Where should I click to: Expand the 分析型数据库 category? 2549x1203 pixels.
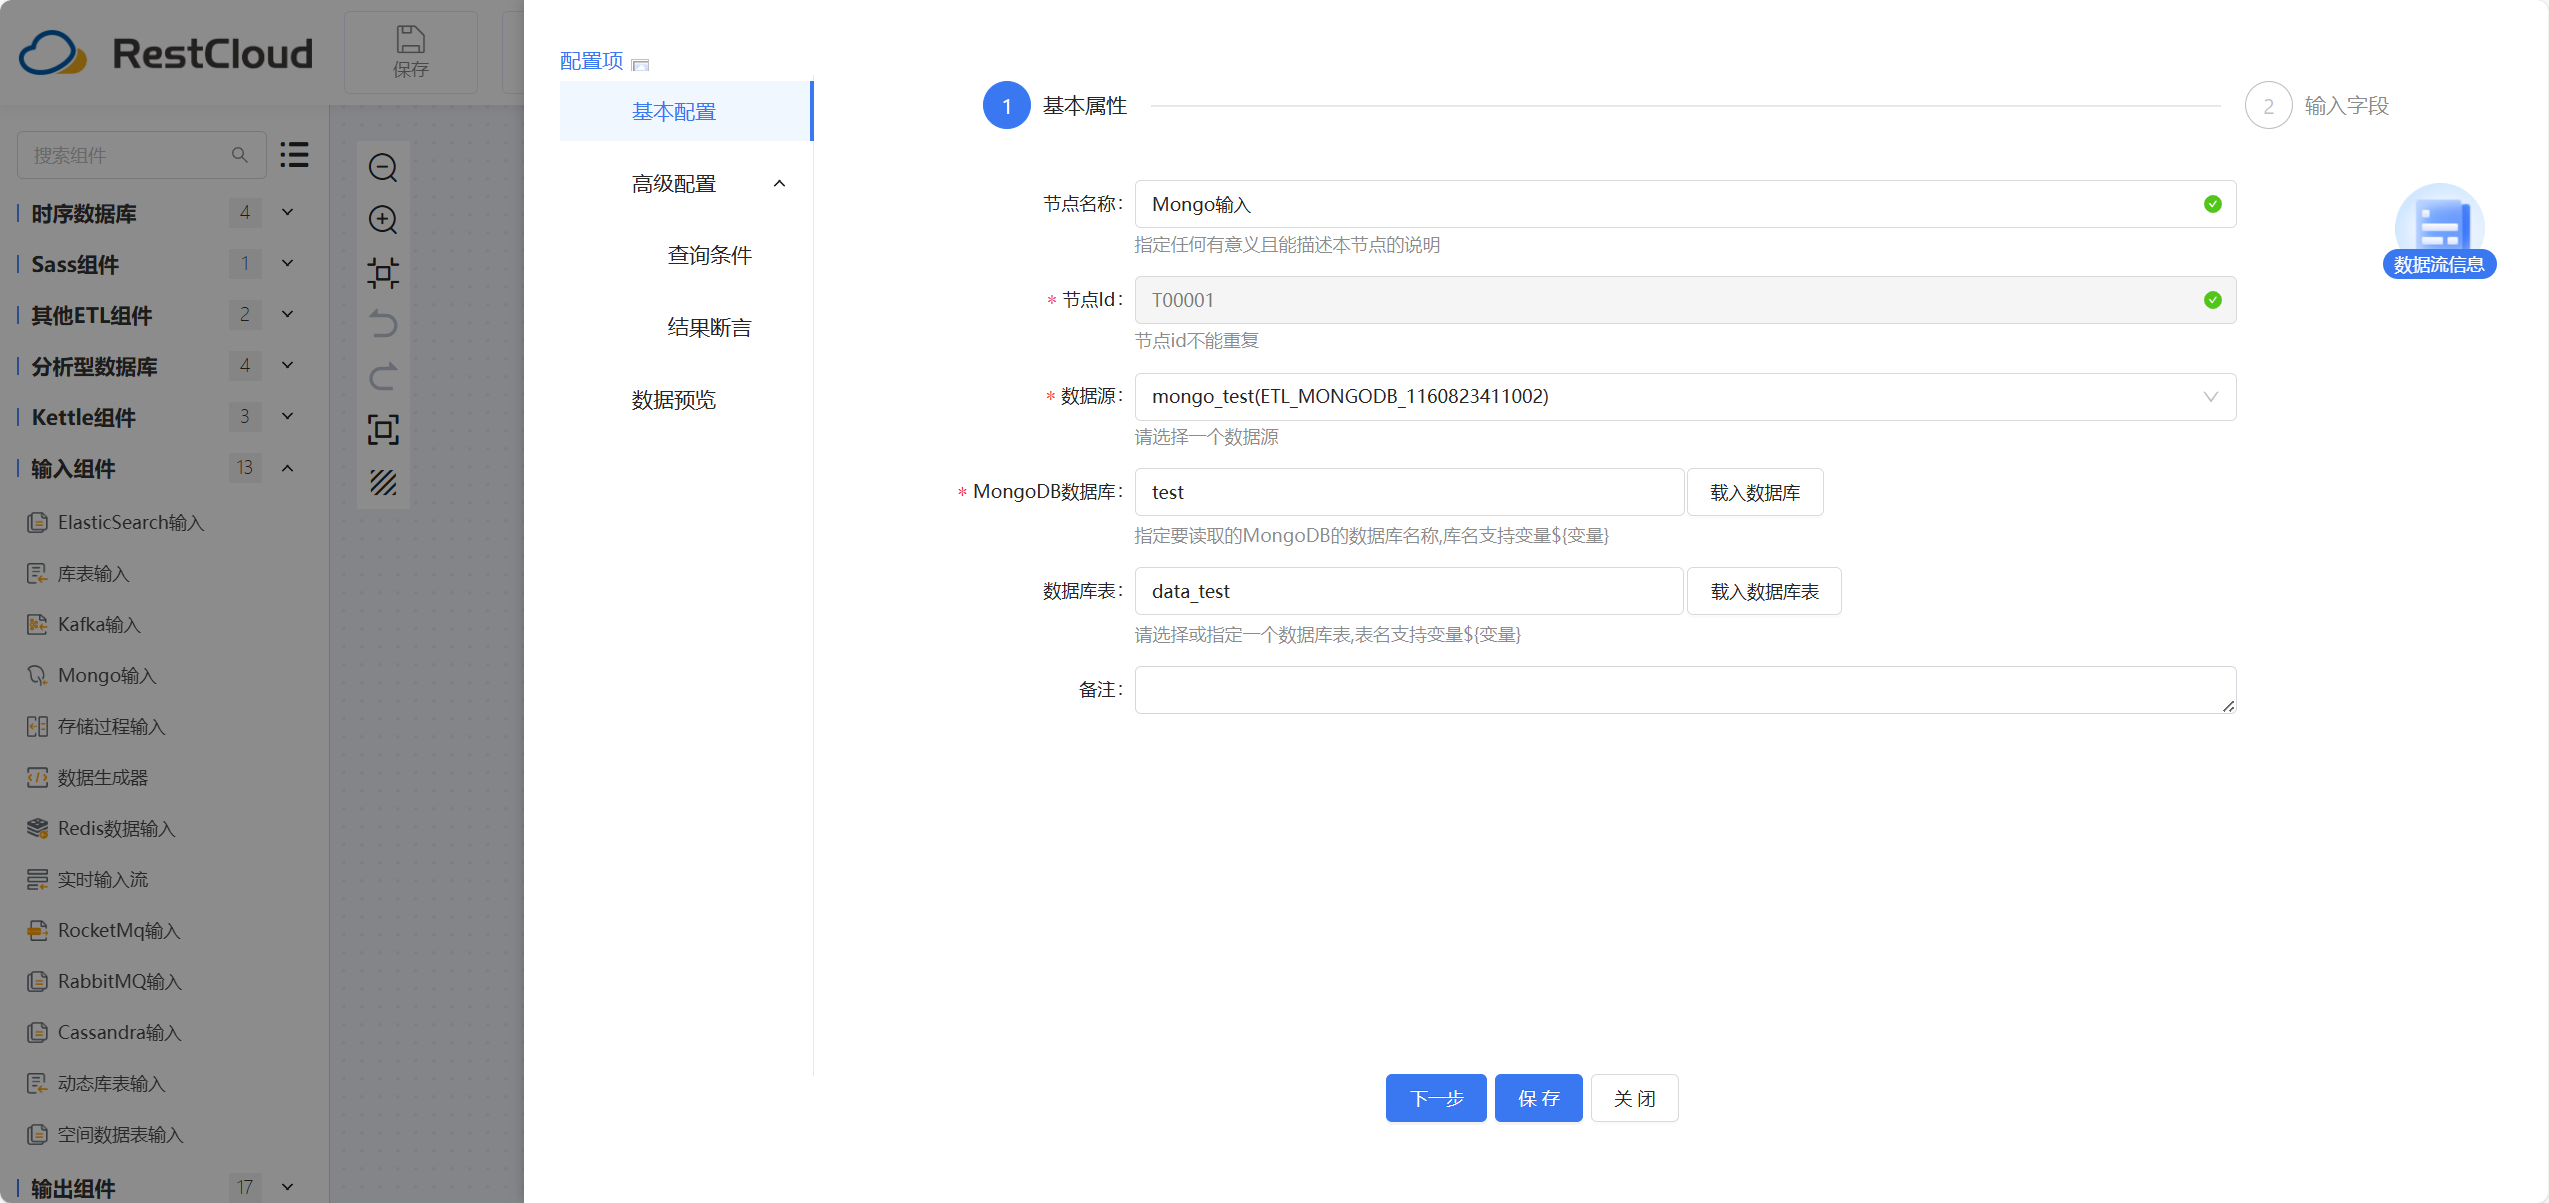click(x=287, y=365)
